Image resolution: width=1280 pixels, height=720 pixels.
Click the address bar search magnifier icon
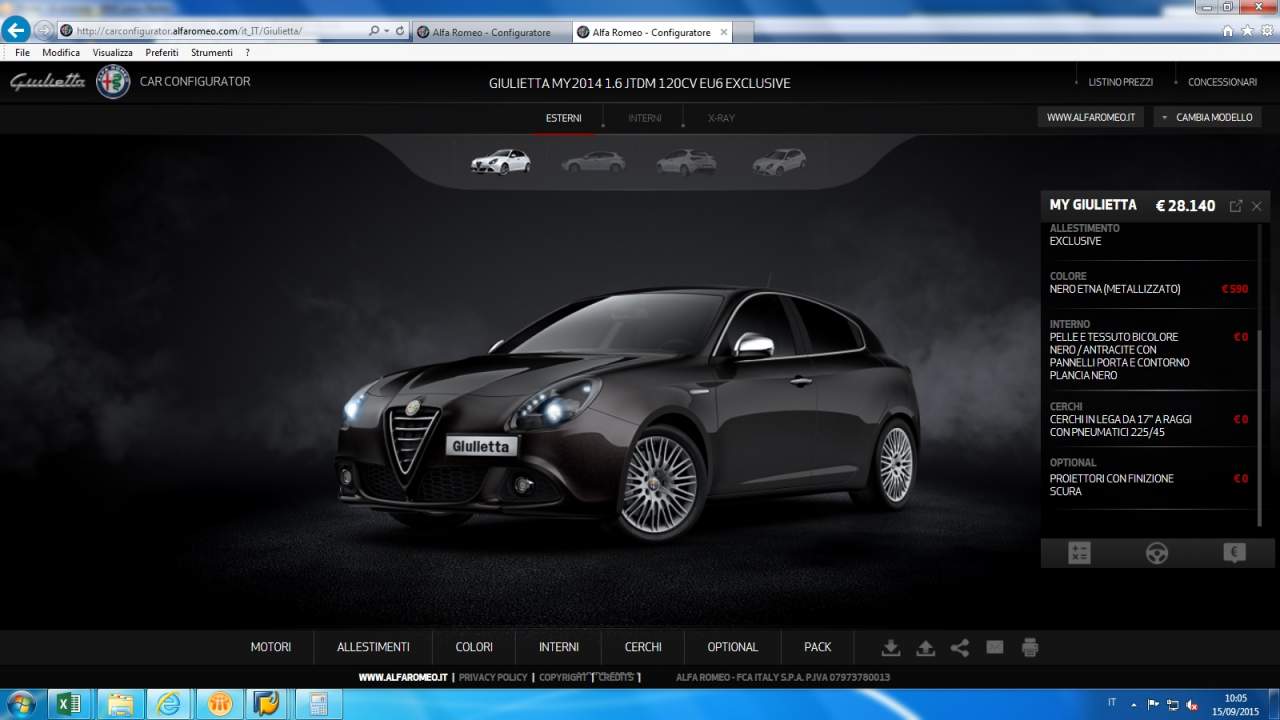click(x=374, y=31)
